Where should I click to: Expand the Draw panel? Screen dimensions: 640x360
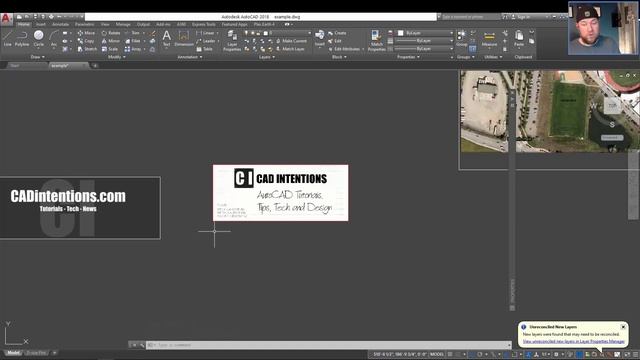tap(38, 57)
